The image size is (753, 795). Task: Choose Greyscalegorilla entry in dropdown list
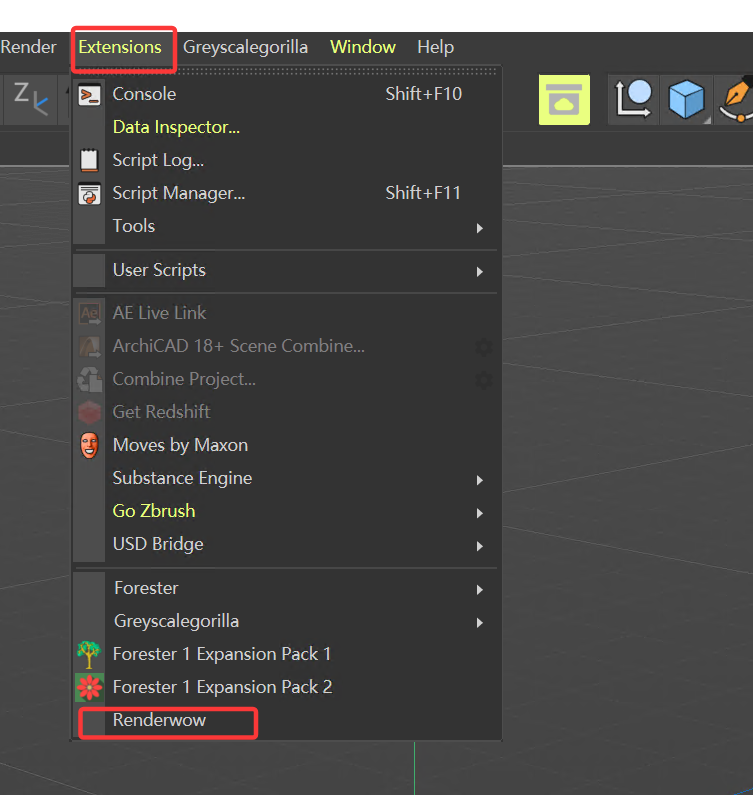[287, 621]
